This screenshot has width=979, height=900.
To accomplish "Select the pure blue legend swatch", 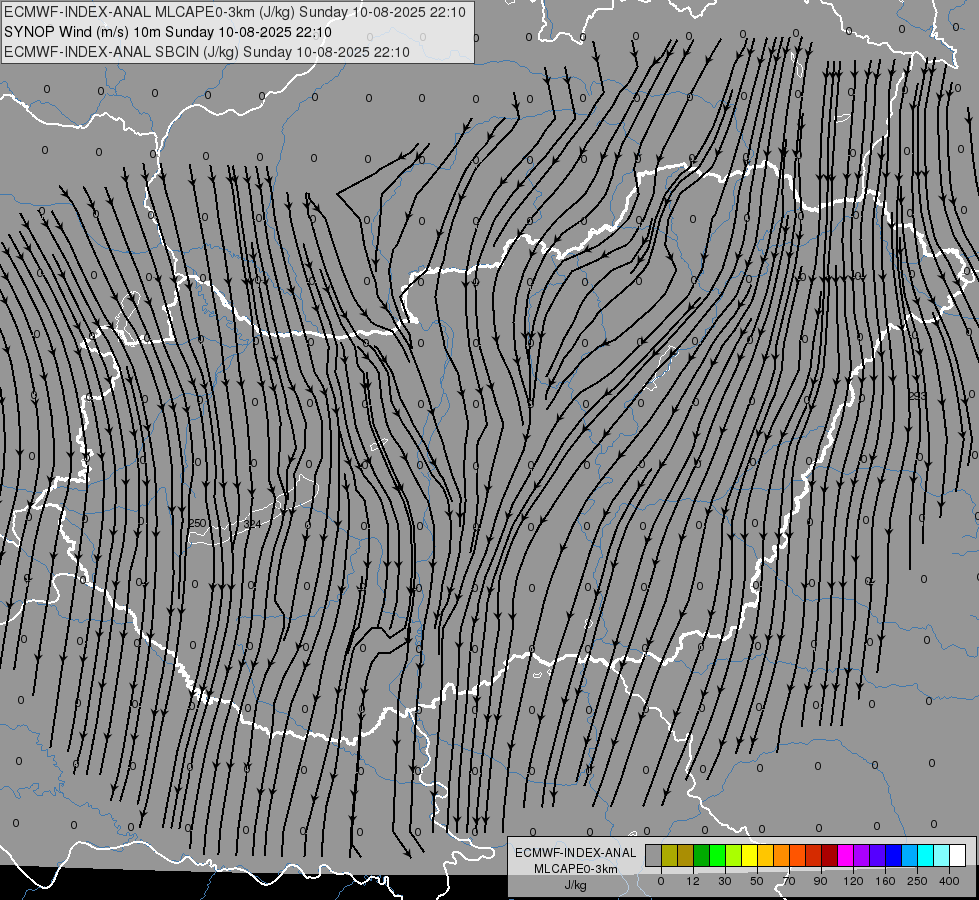I will [894, 855].
